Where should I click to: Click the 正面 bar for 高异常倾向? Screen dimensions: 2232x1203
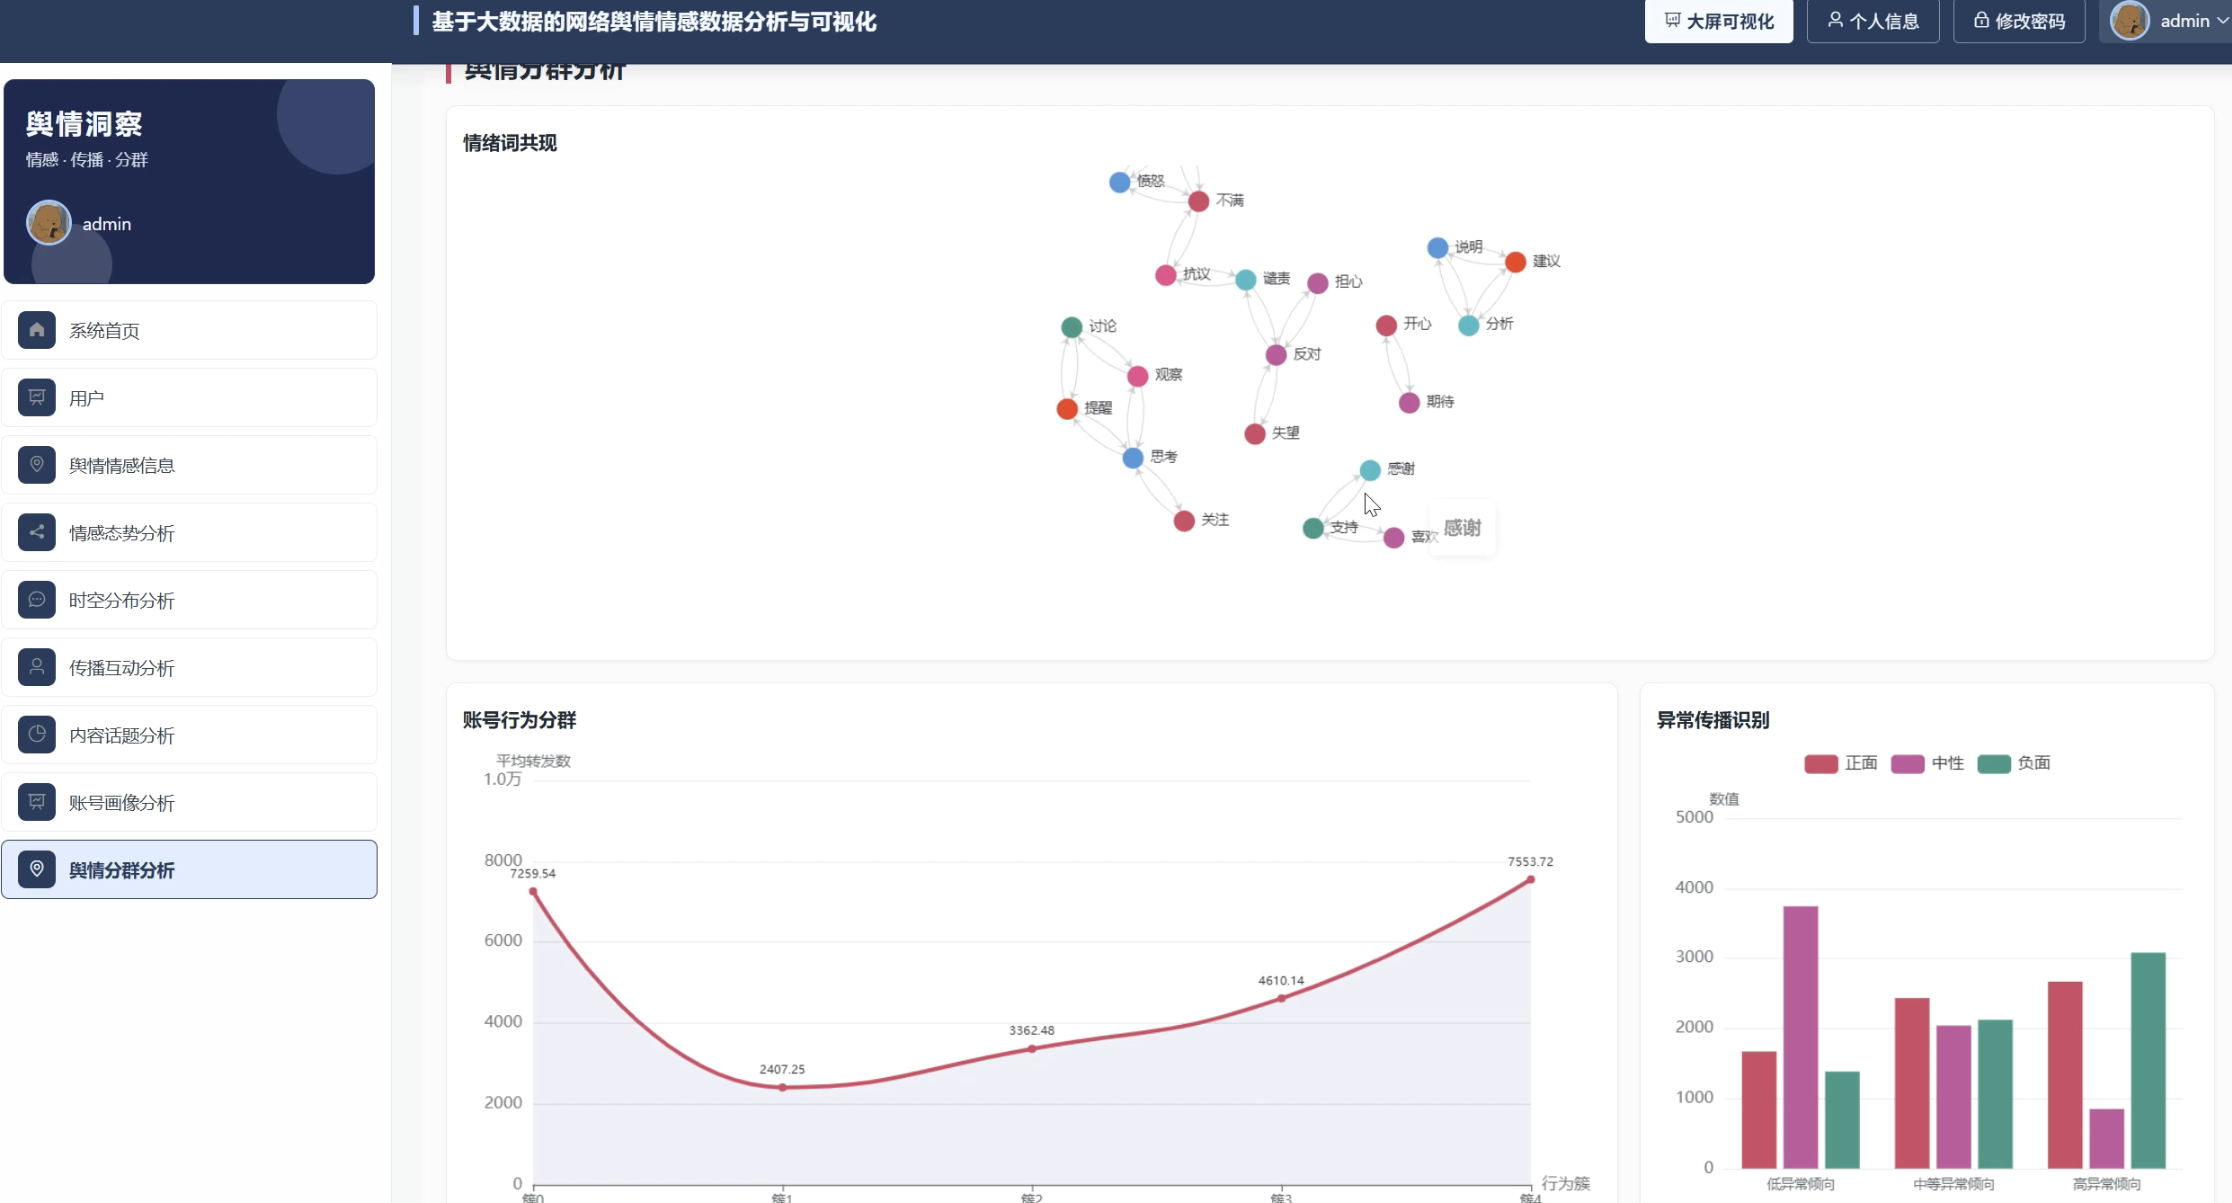pyautogui.click(x=2065, y=1075)
